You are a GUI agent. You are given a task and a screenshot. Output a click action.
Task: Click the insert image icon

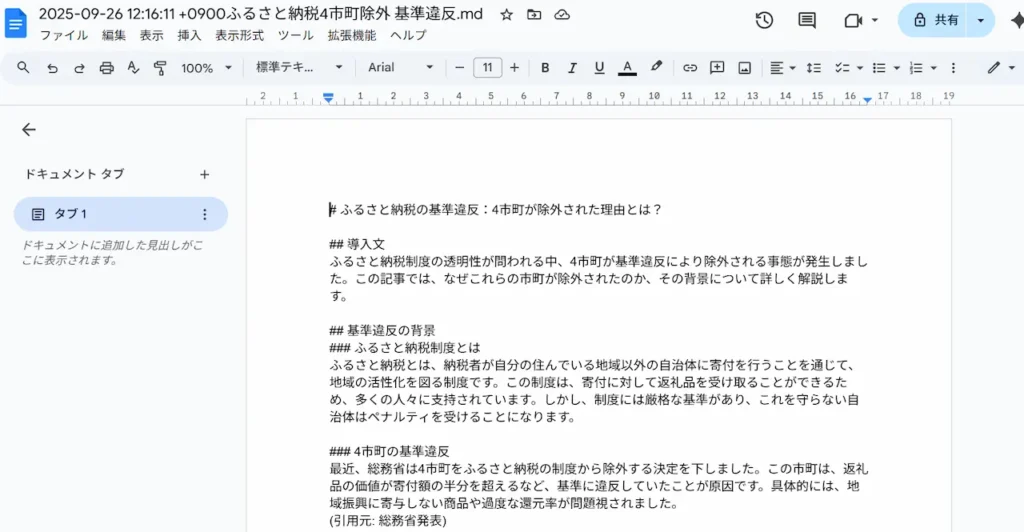point(744,68)
